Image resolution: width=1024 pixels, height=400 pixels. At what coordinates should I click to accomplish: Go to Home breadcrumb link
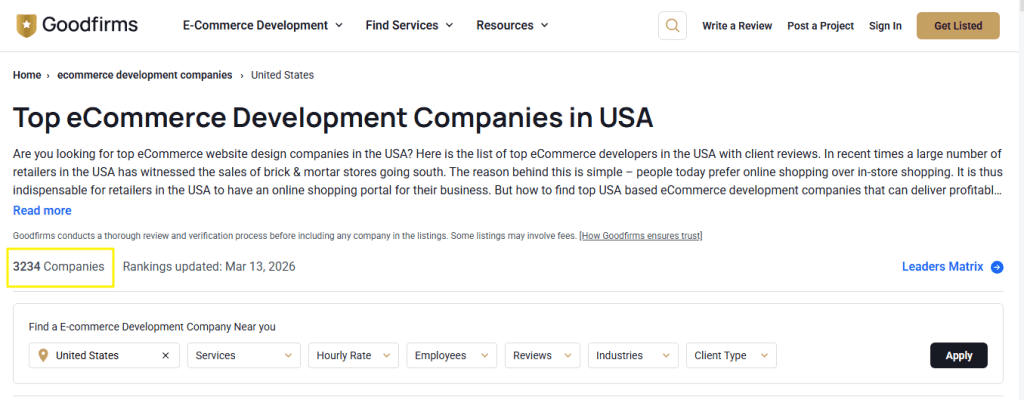[27, 75]
